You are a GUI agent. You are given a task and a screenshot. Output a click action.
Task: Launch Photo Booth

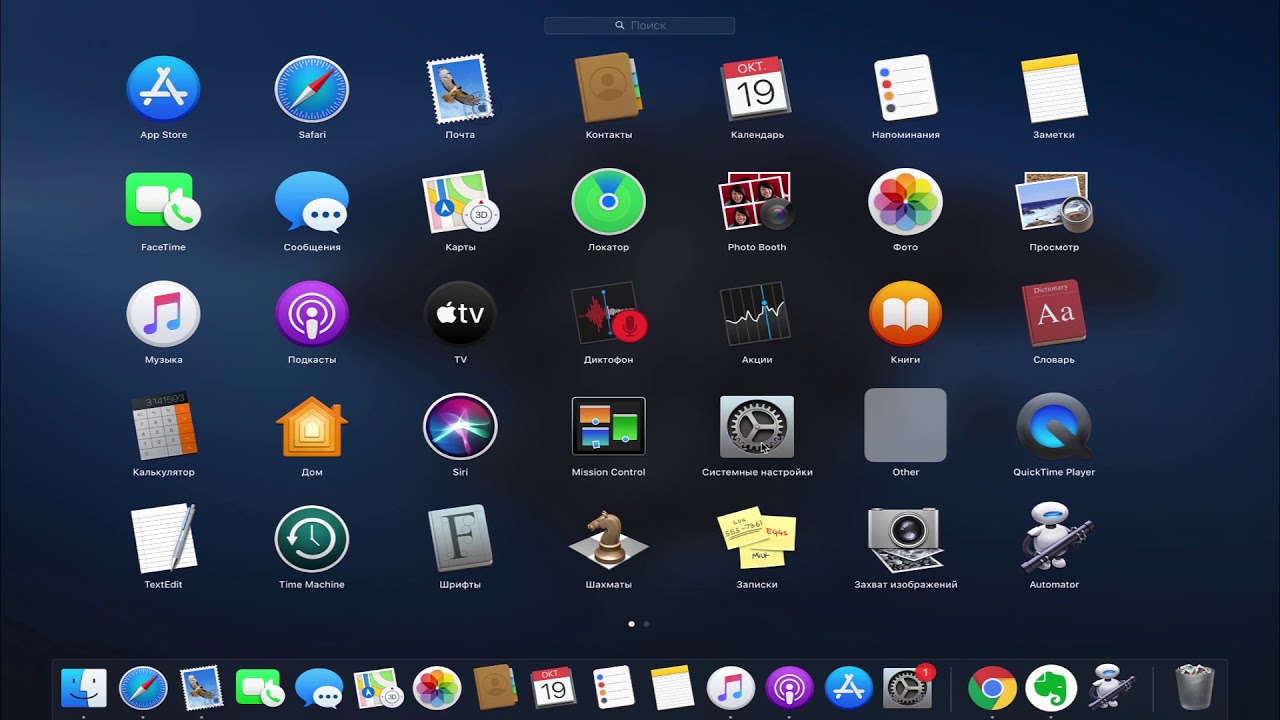click(x=757, y=201)
